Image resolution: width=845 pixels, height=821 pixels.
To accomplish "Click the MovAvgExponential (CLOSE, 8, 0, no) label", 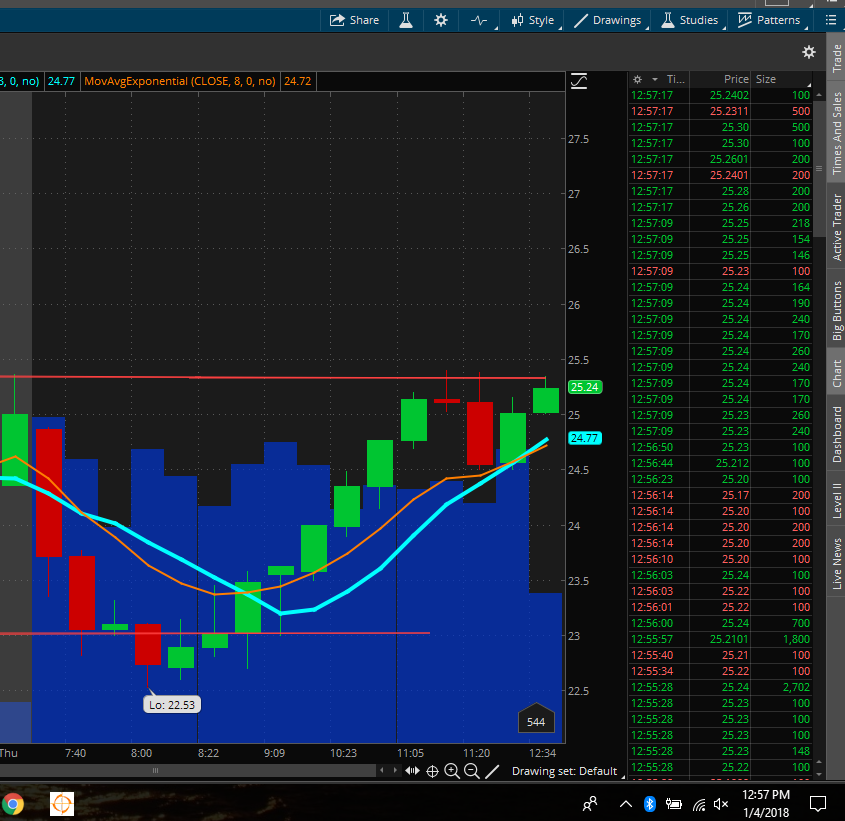I will pos(180,81).
